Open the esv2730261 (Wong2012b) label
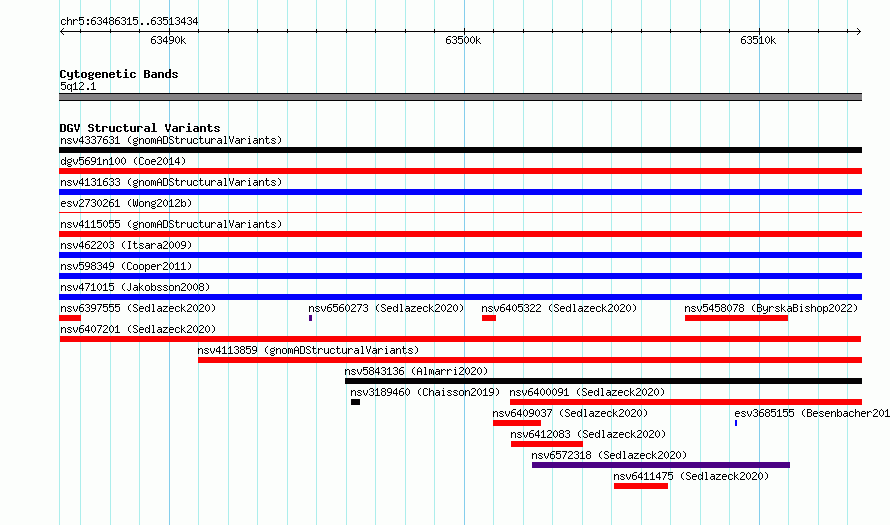Viewport: 890px width, 525px height. coord(126,203)
